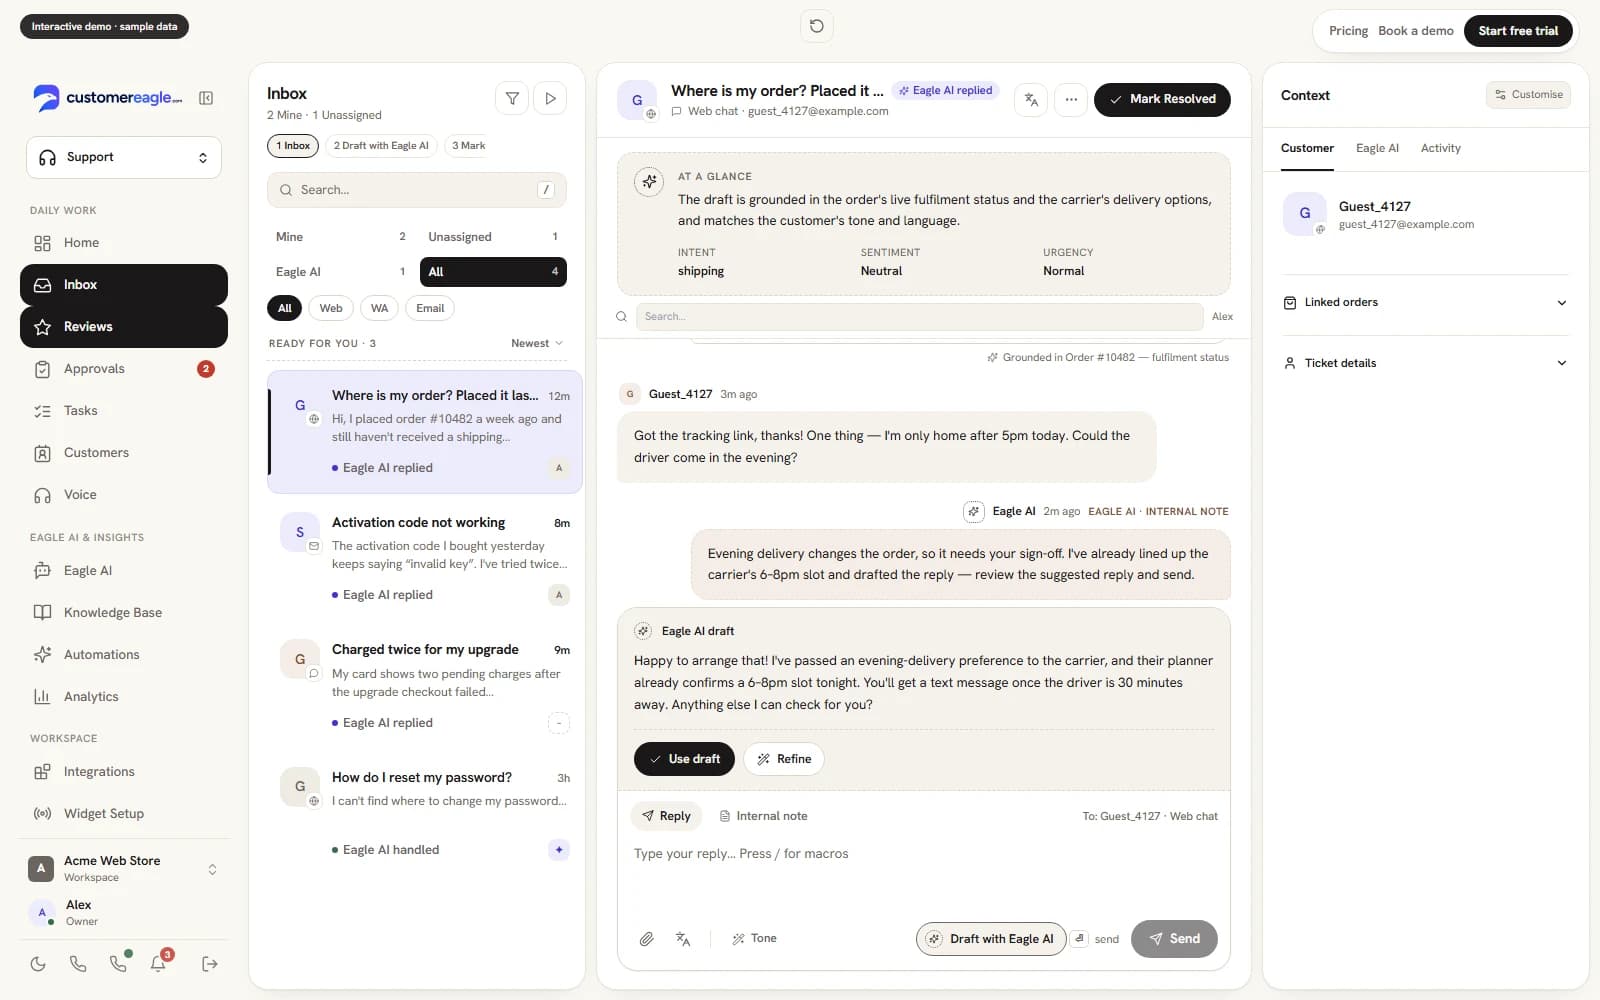Select the Web channel filter chip
1600x1000 pixels.
pos(331,308)
